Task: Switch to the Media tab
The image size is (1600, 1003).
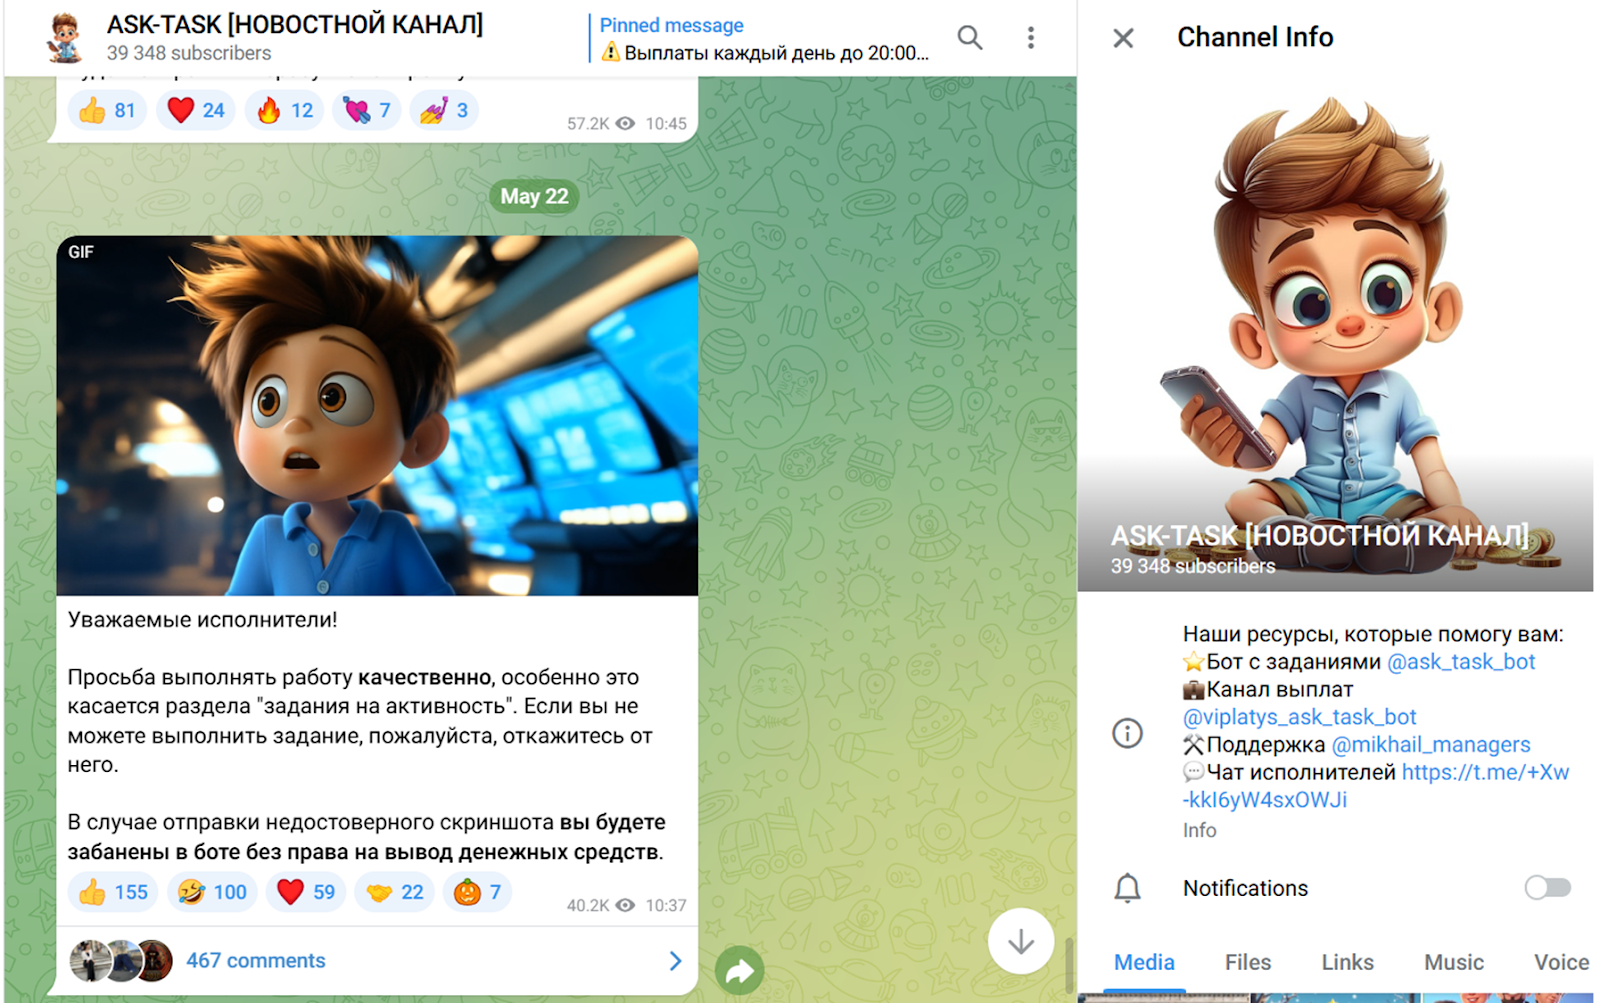Action: click(1144, 962)
